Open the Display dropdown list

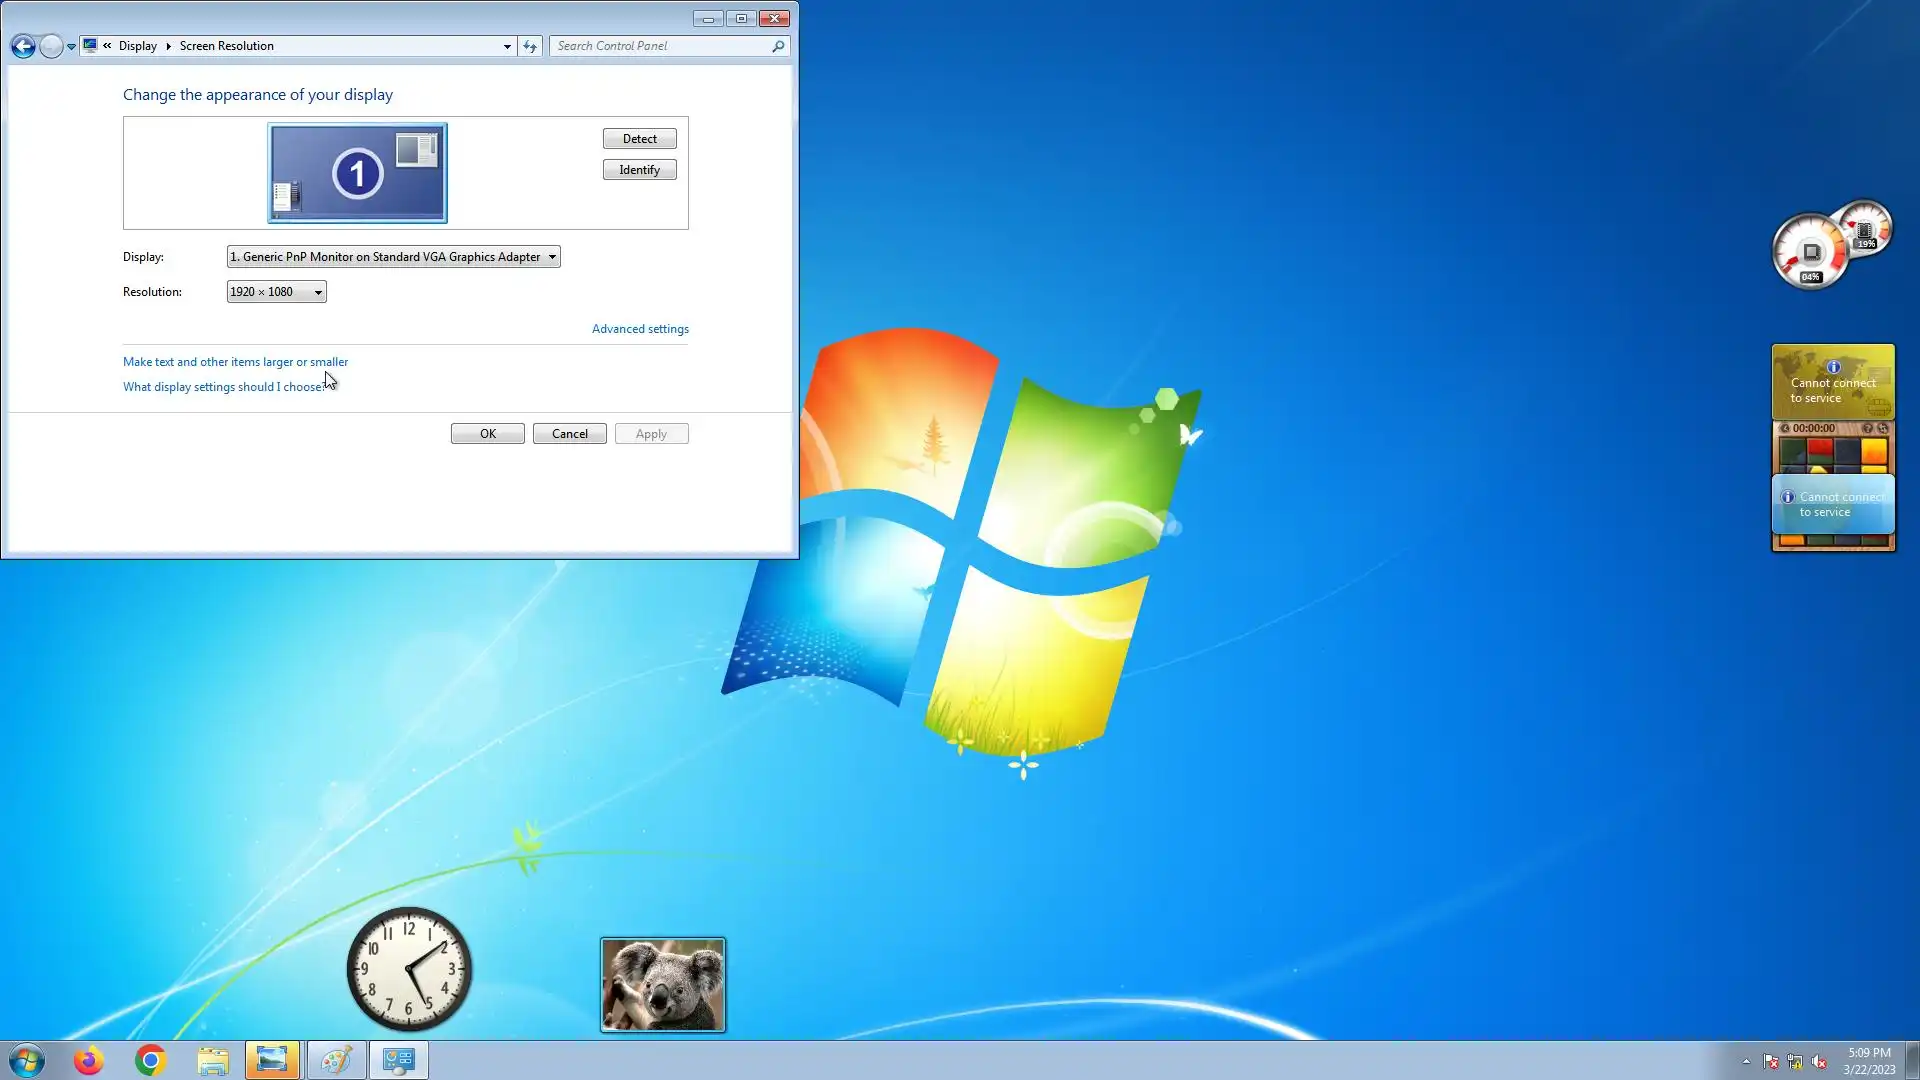point(393,257)
